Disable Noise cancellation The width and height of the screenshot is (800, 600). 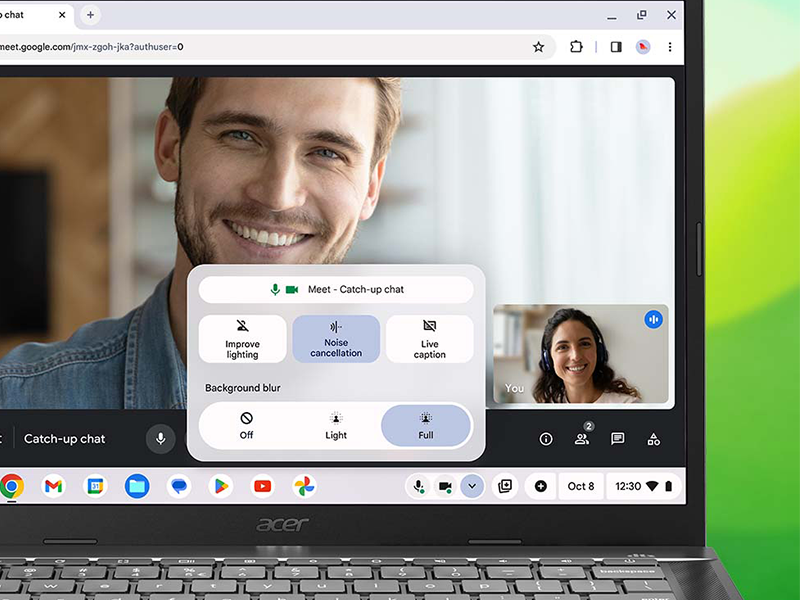point(336,338)
